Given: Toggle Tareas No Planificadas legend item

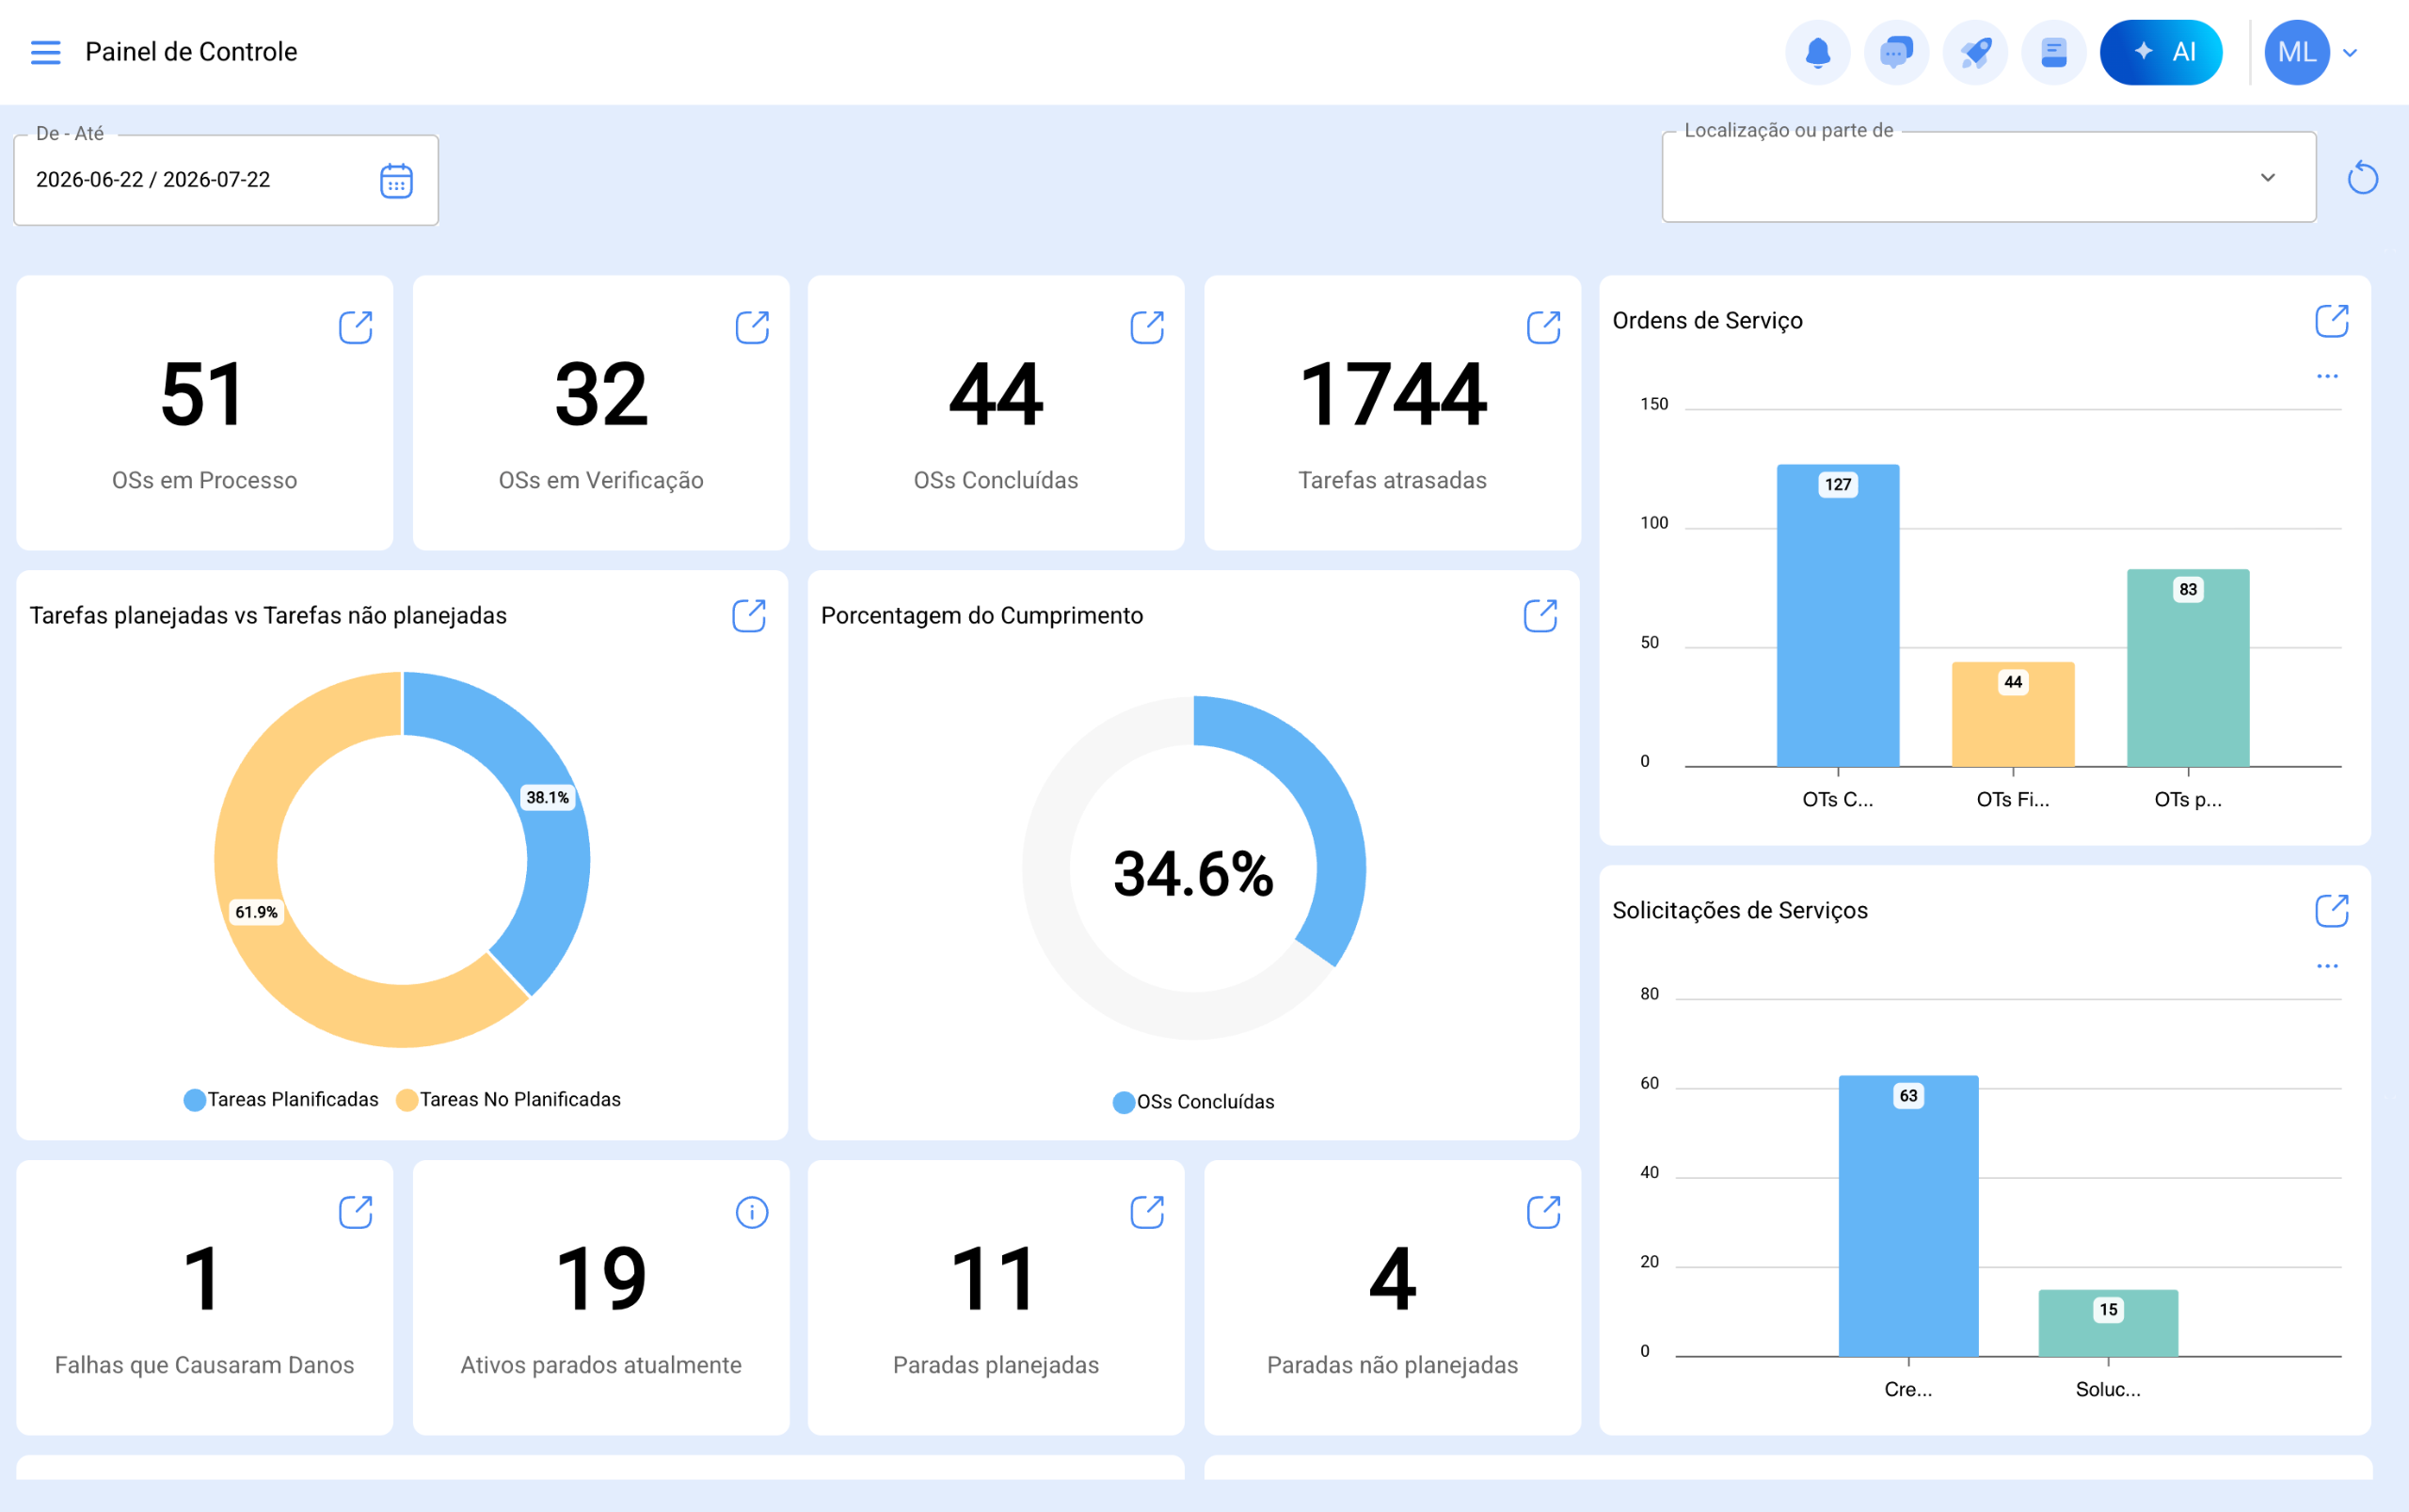Looking at the screenshot, I should tap(508, 1099).
